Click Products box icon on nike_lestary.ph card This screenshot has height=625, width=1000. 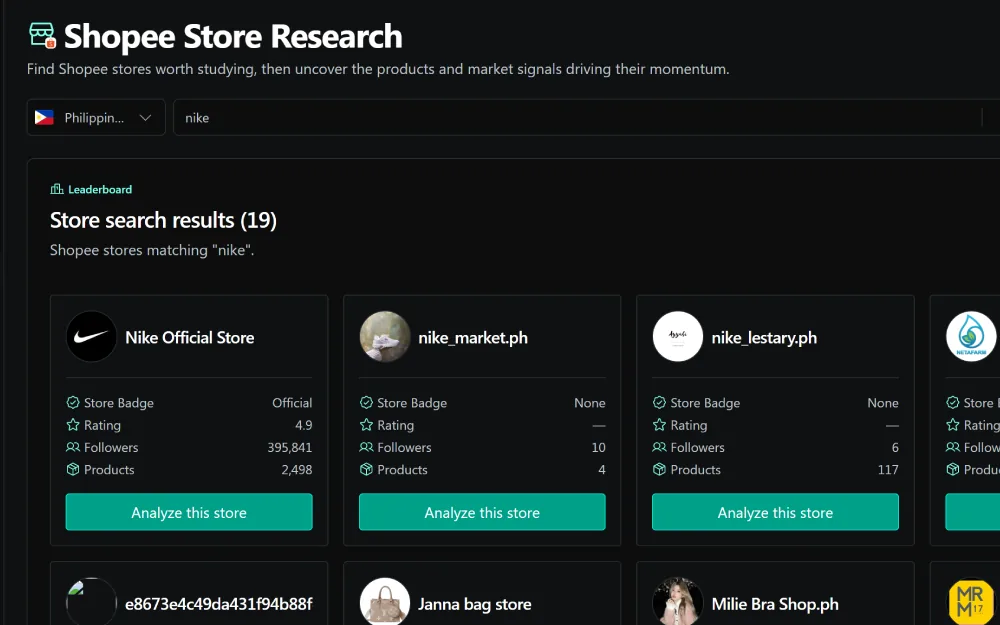point(659,469)
